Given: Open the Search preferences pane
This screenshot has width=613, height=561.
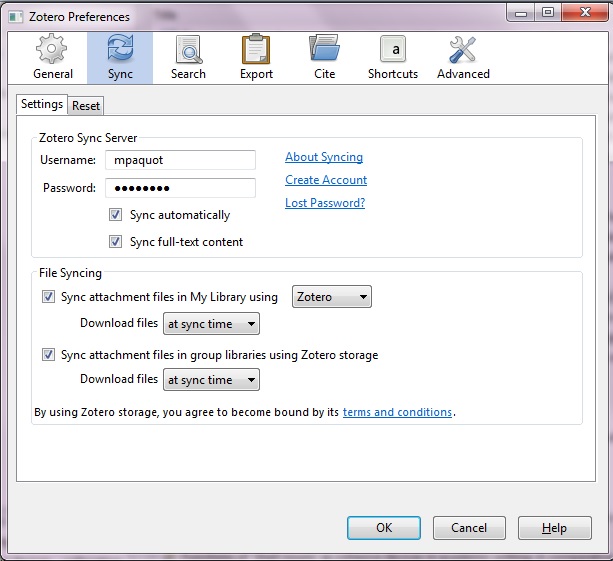Looking at the screenshot, I should coord(188,58).
